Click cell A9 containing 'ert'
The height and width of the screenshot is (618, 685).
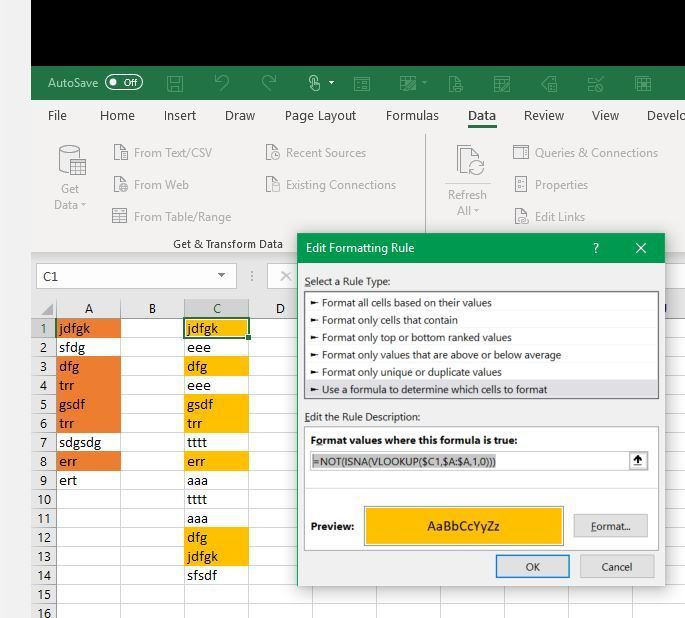[89, 480]
